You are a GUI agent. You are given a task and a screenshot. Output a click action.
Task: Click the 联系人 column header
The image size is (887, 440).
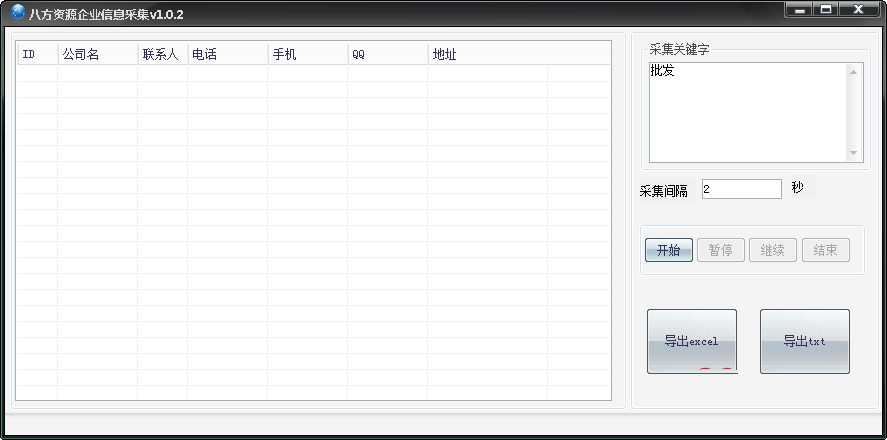point(163,54)
